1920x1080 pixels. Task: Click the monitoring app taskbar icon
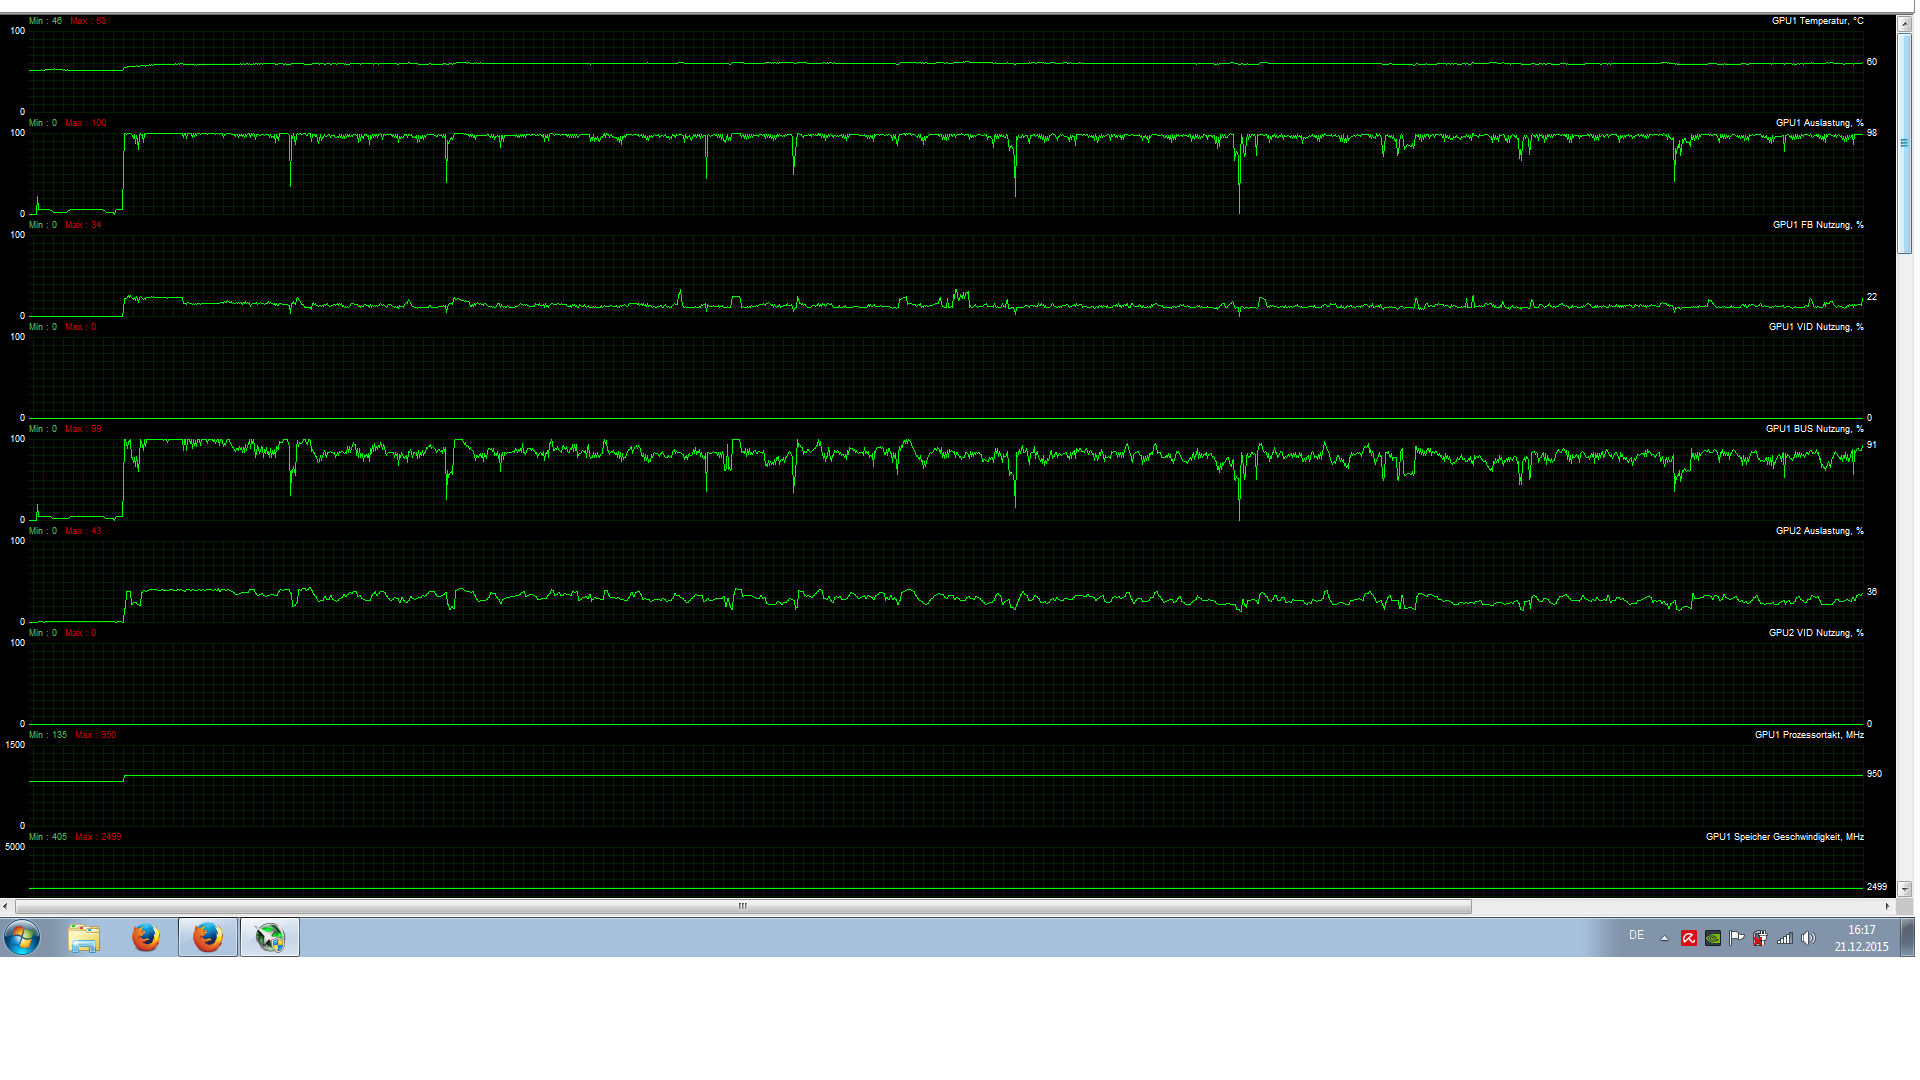(x=270, y=938)
